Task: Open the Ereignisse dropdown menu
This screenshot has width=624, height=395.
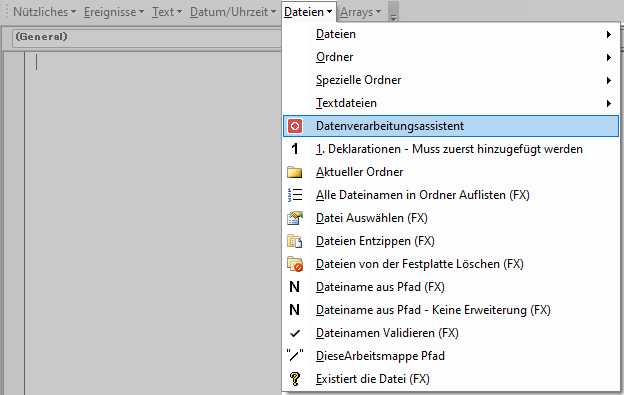Action: pos(114,12)
